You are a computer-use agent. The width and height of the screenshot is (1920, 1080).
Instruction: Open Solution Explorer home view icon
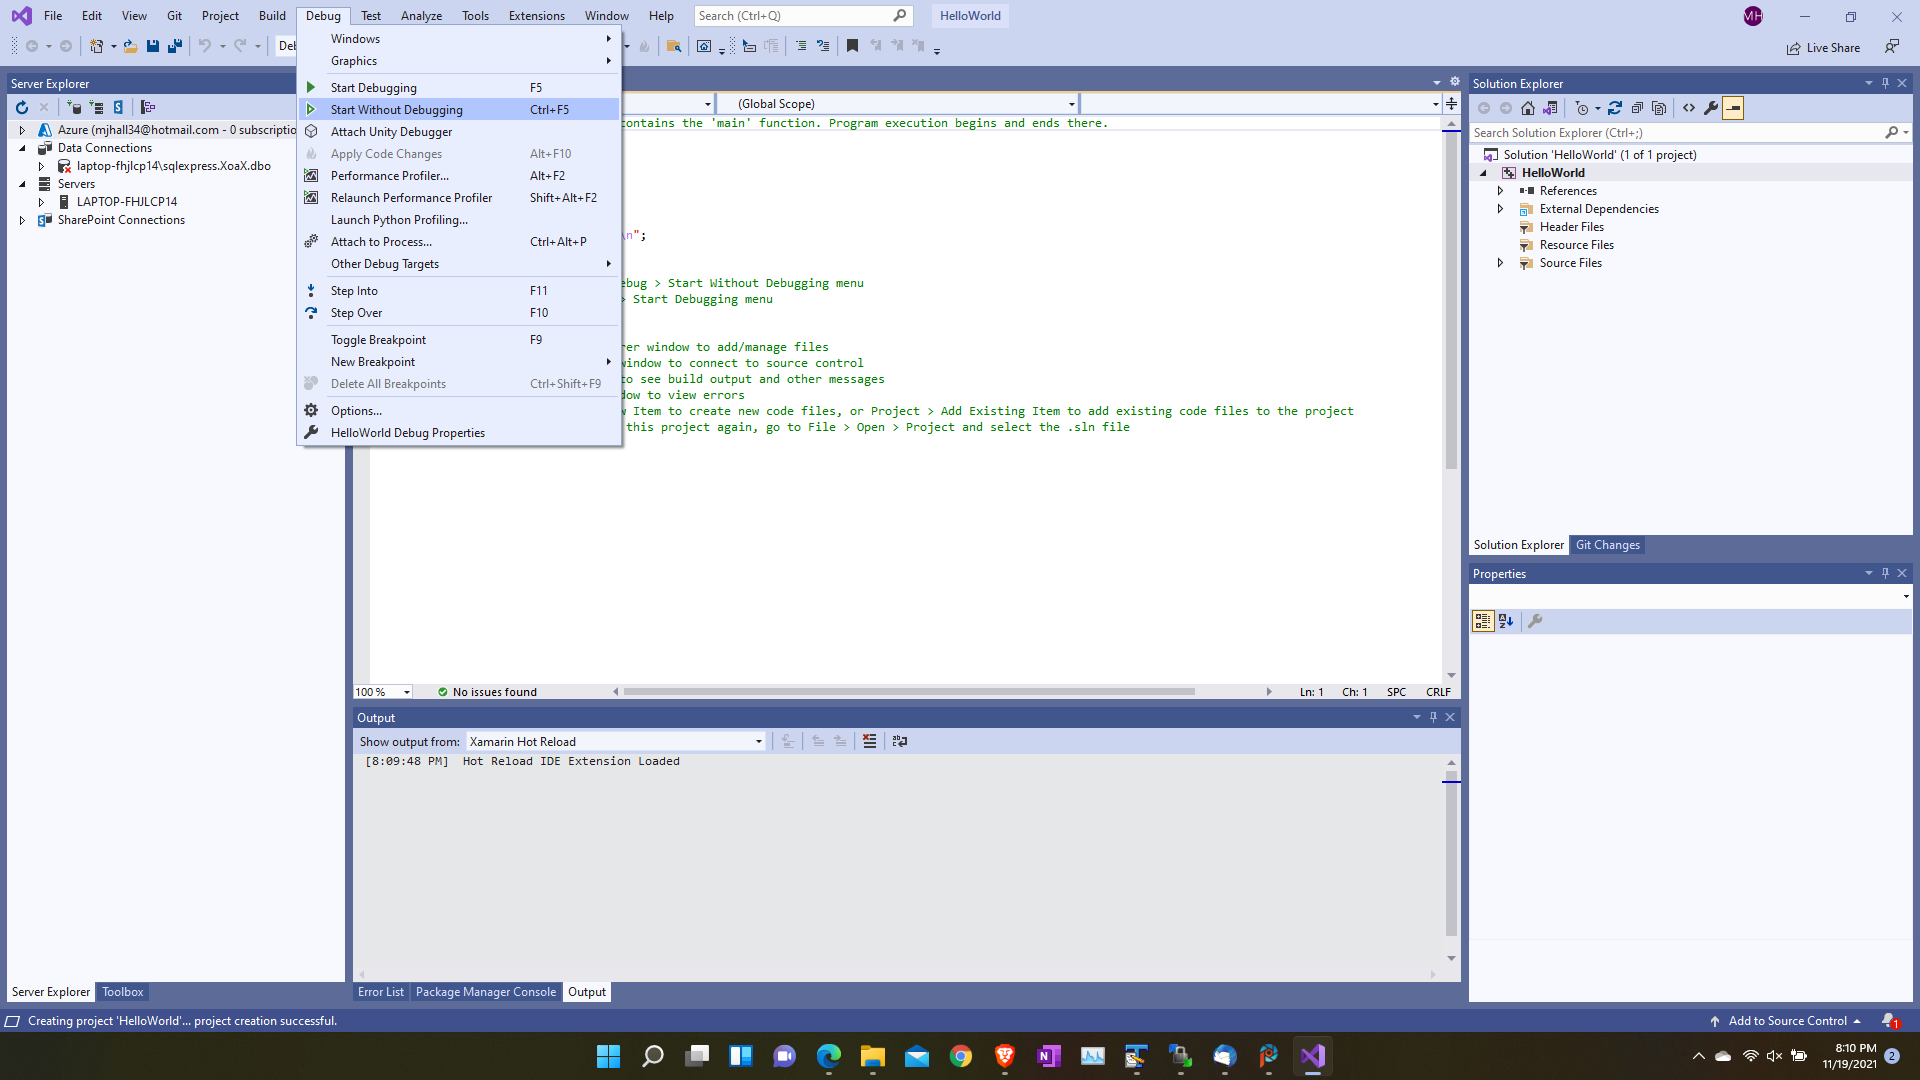[x=1528, y=108]
